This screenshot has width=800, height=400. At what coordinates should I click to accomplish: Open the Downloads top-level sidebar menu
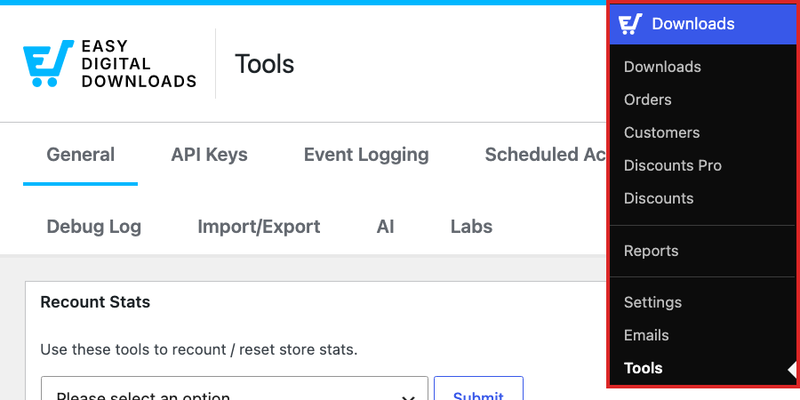(x=703, y=24)
